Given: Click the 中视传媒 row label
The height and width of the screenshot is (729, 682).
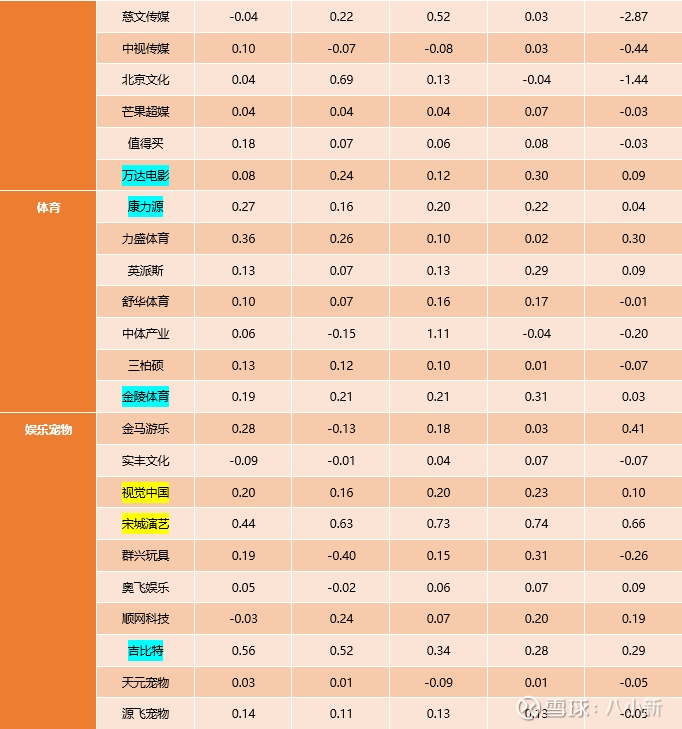Looking at the screenshot, I should click(x=146, y=48).
